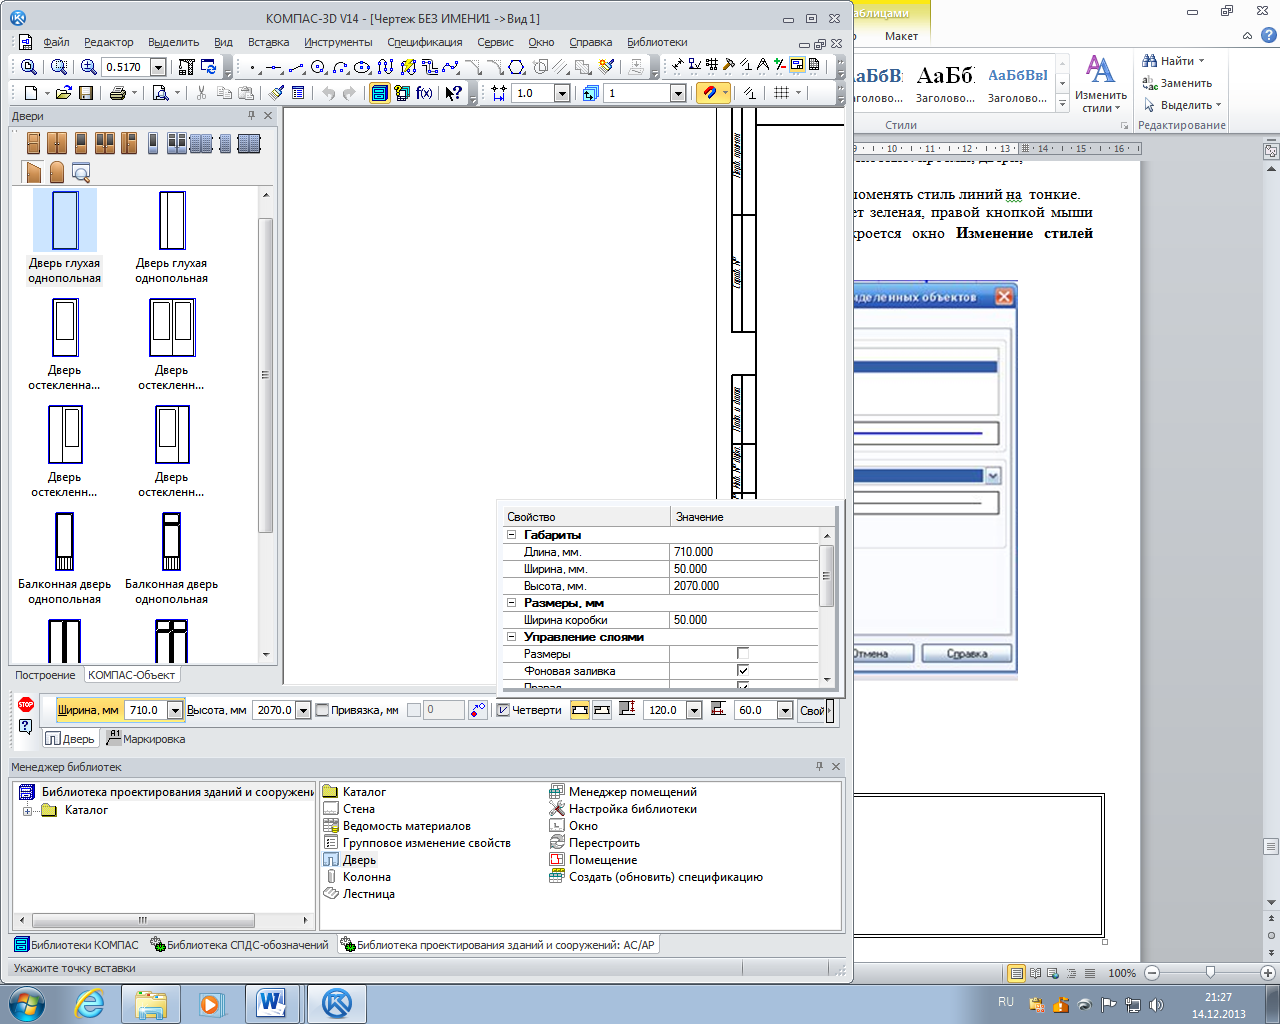Open Word from the taskbar
This screenshot has width=1280, height=1024.
[x=272, y=1003]
